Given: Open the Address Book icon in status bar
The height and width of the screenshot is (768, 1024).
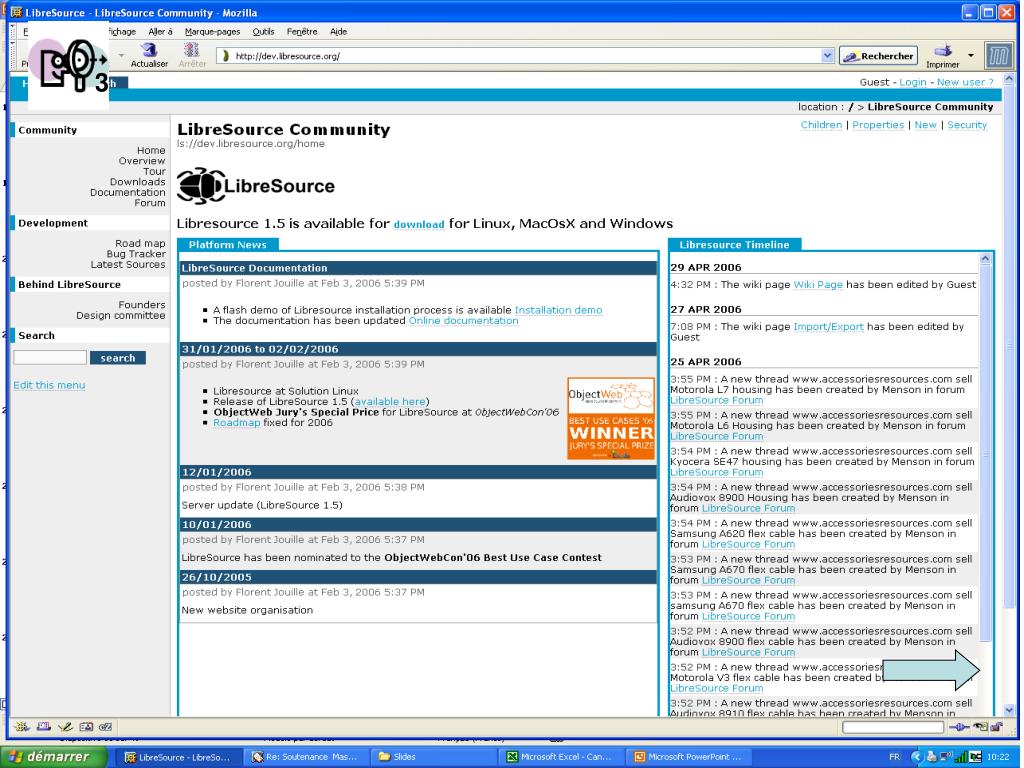Looking at the screenshot, I should (86, 726).
